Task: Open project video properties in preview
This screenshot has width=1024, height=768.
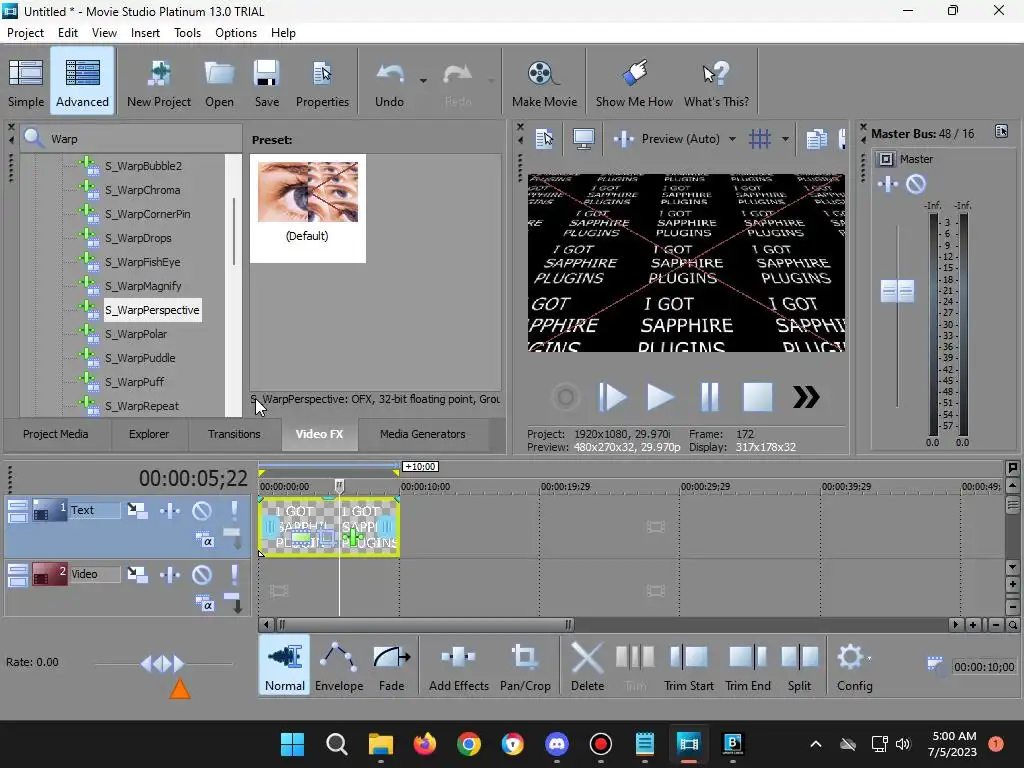Action: point(544,138)
